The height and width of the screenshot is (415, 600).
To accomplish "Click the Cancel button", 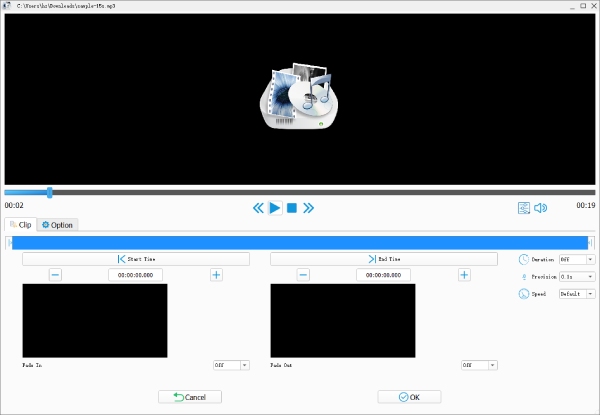I will point(190,397).
